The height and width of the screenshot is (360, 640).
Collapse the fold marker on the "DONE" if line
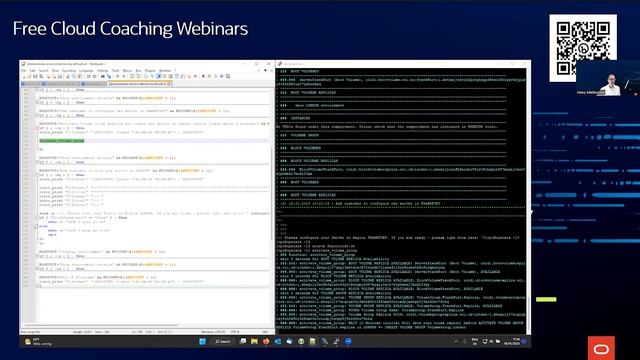tap(36, 218)
